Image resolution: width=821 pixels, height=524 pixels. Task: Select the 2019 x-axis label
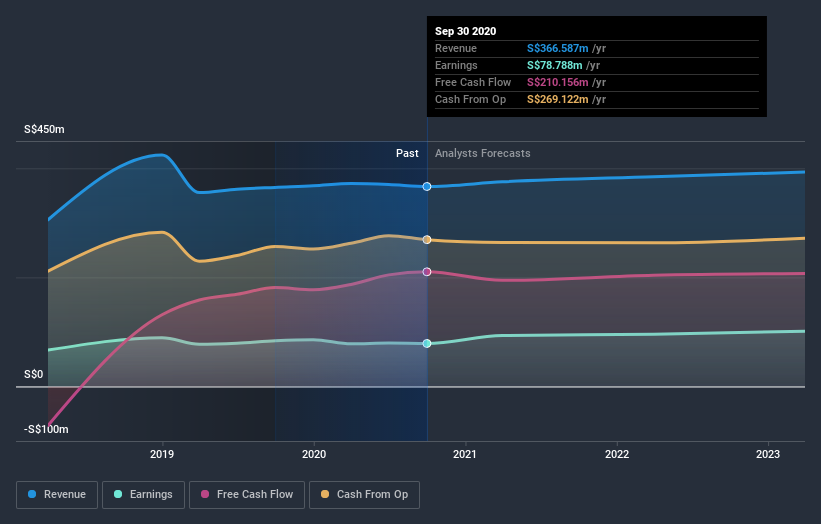(x=162, y=454)
